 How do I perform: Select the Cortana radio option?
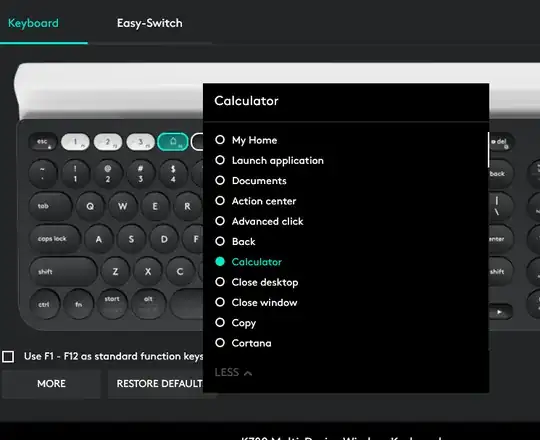click(243, 343)
